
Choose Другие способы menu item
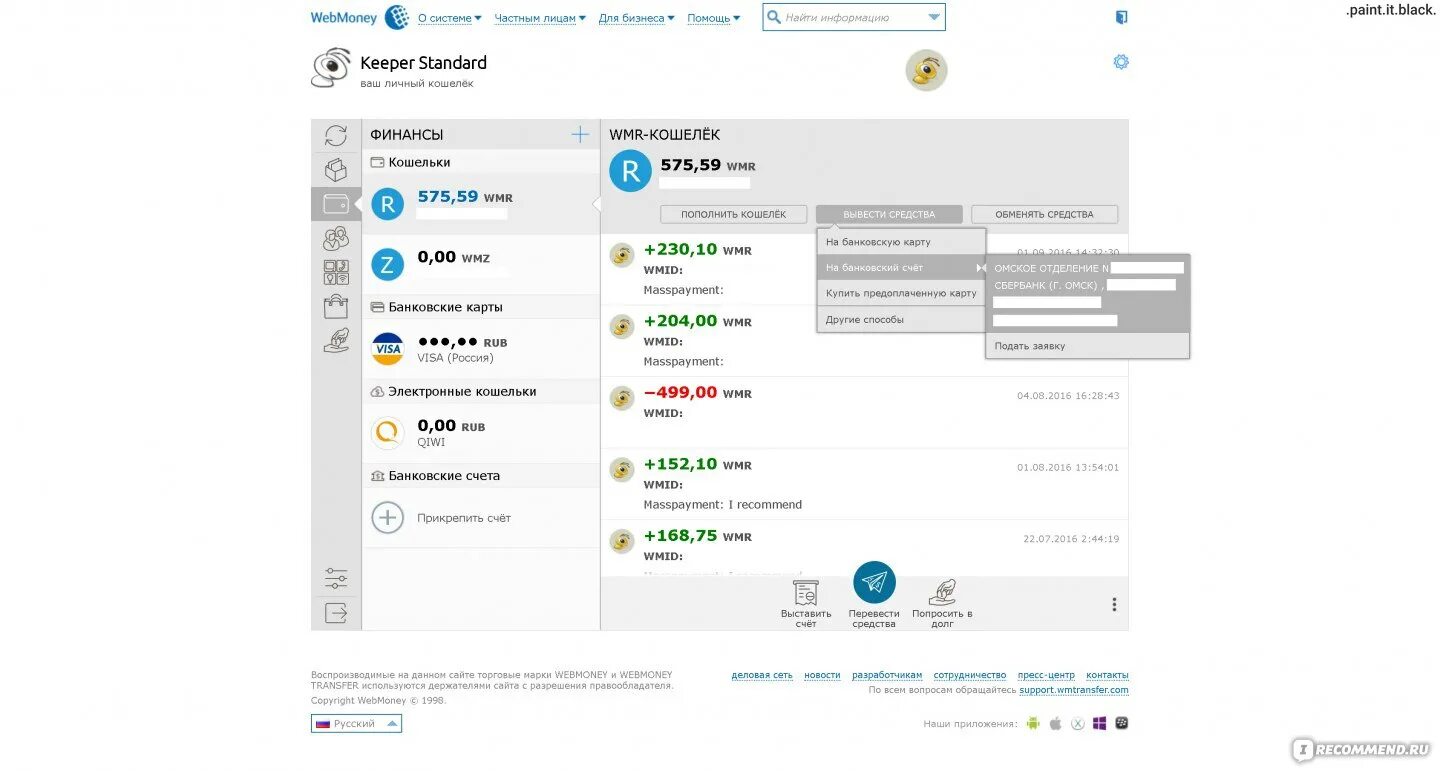click(x=901, y=320)
